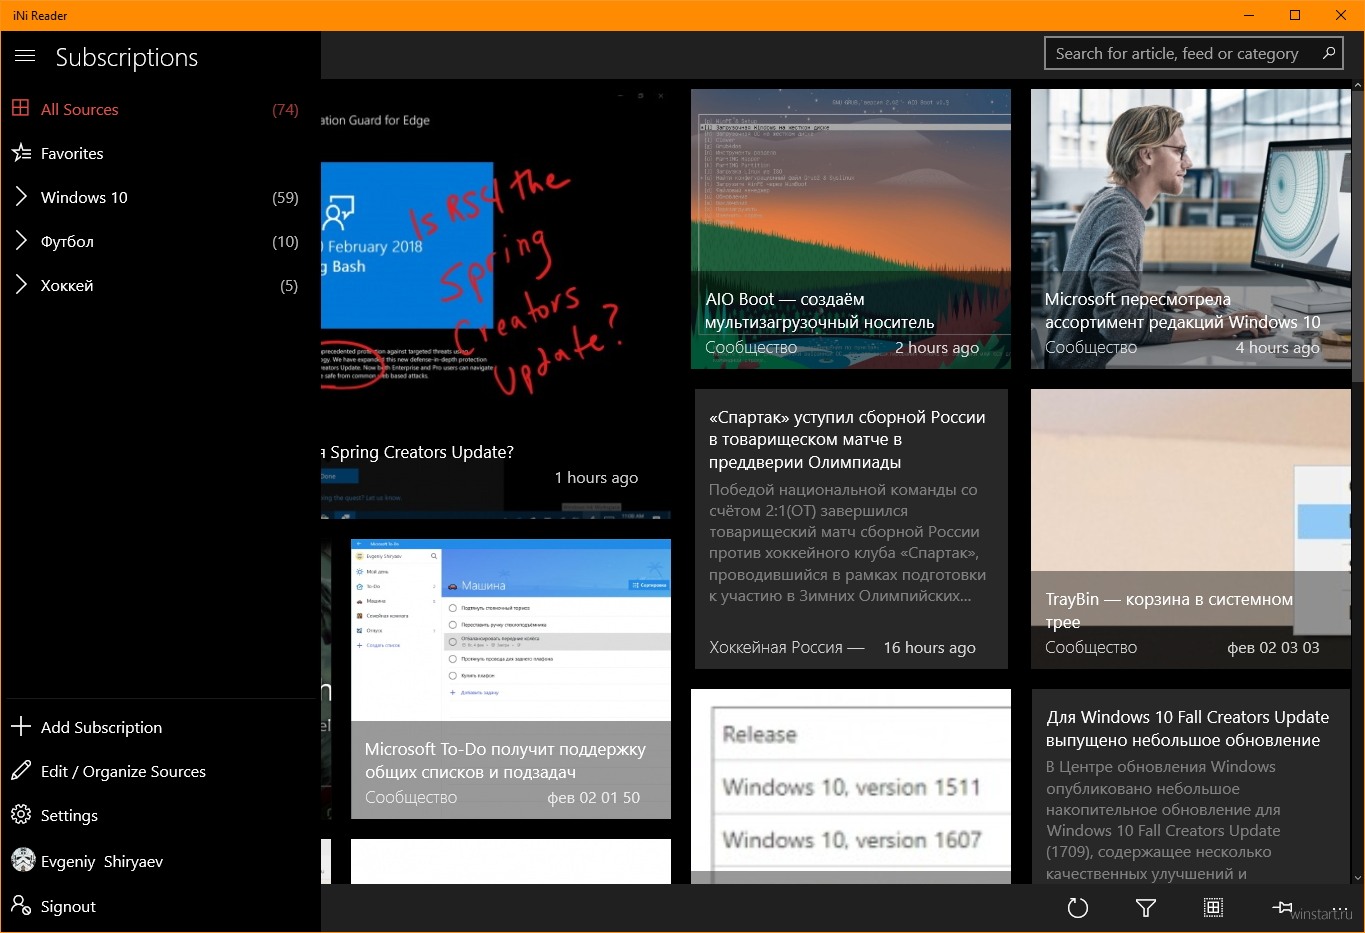Image resolution: width=1365 pixels, height=933 pixels.
Task: Click "1 hours ago" on Spring Creators tile
Action: point(596,477)
